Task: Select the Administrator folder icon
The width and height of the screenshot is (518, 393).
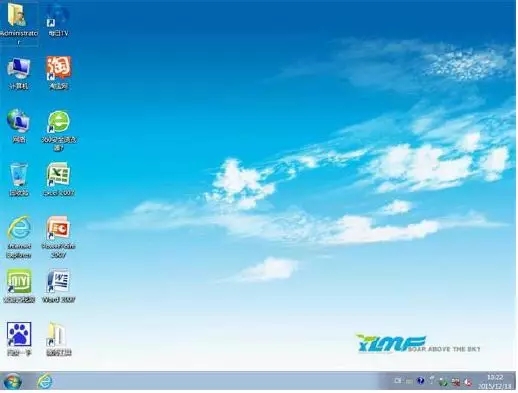Action: (18, 17)
